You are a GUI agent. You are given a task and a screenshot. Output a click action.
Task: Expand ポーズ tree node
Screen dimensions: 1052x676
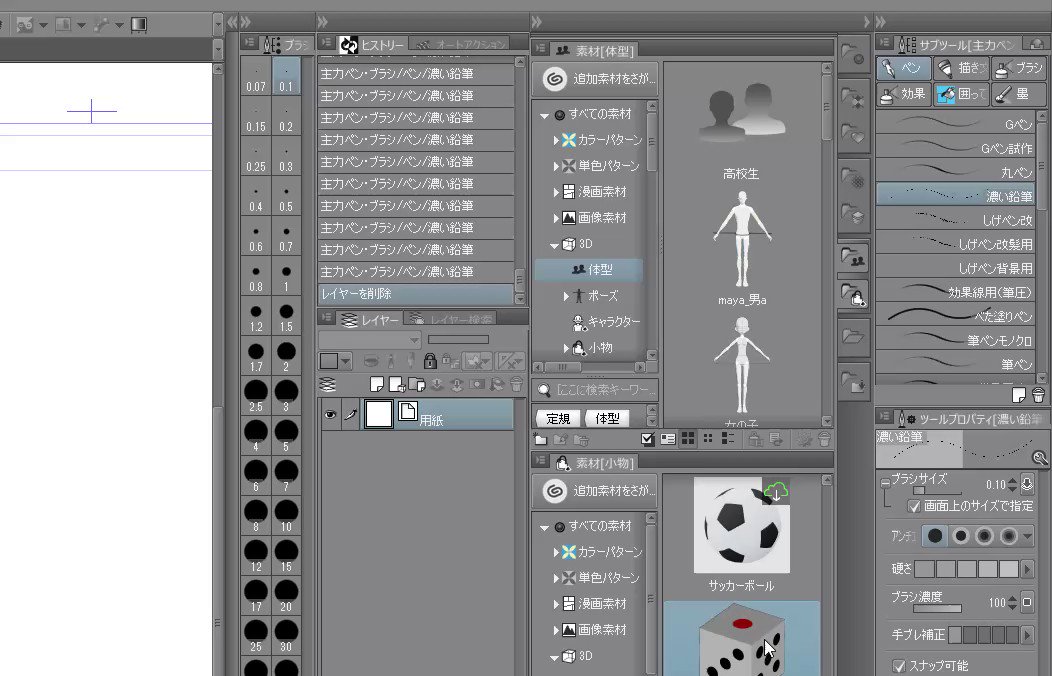tap(566, 296)
